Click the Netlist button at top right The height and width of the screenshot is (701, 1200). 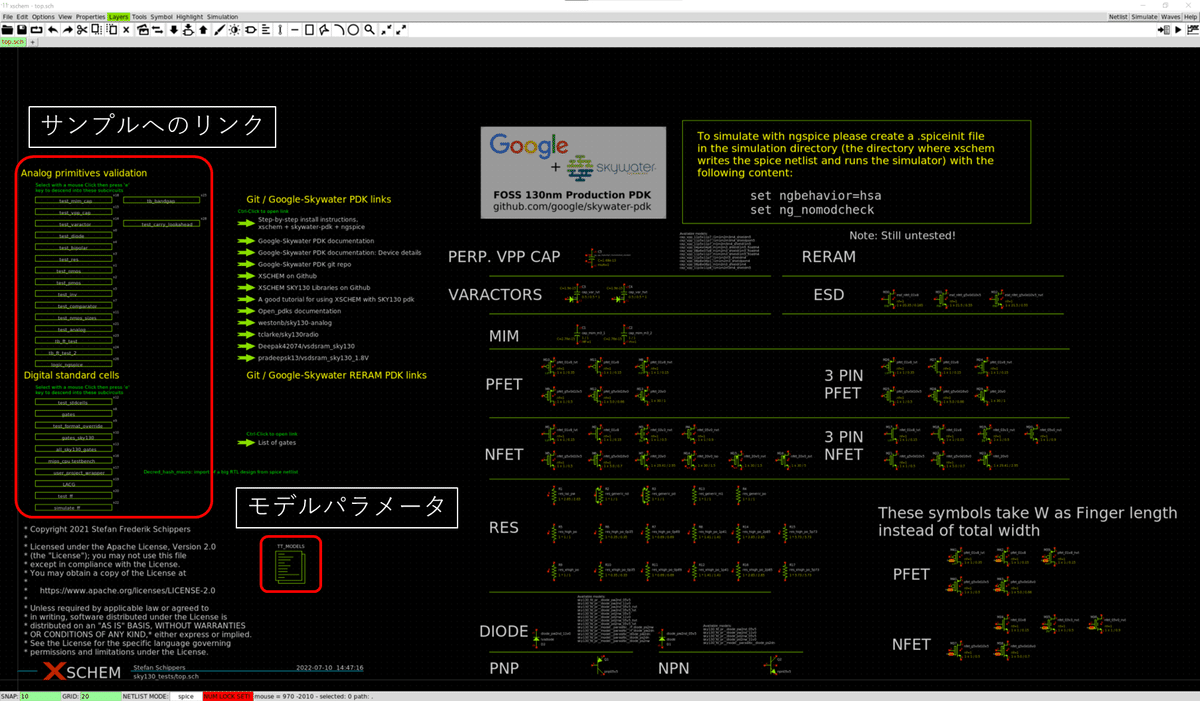1118,17
